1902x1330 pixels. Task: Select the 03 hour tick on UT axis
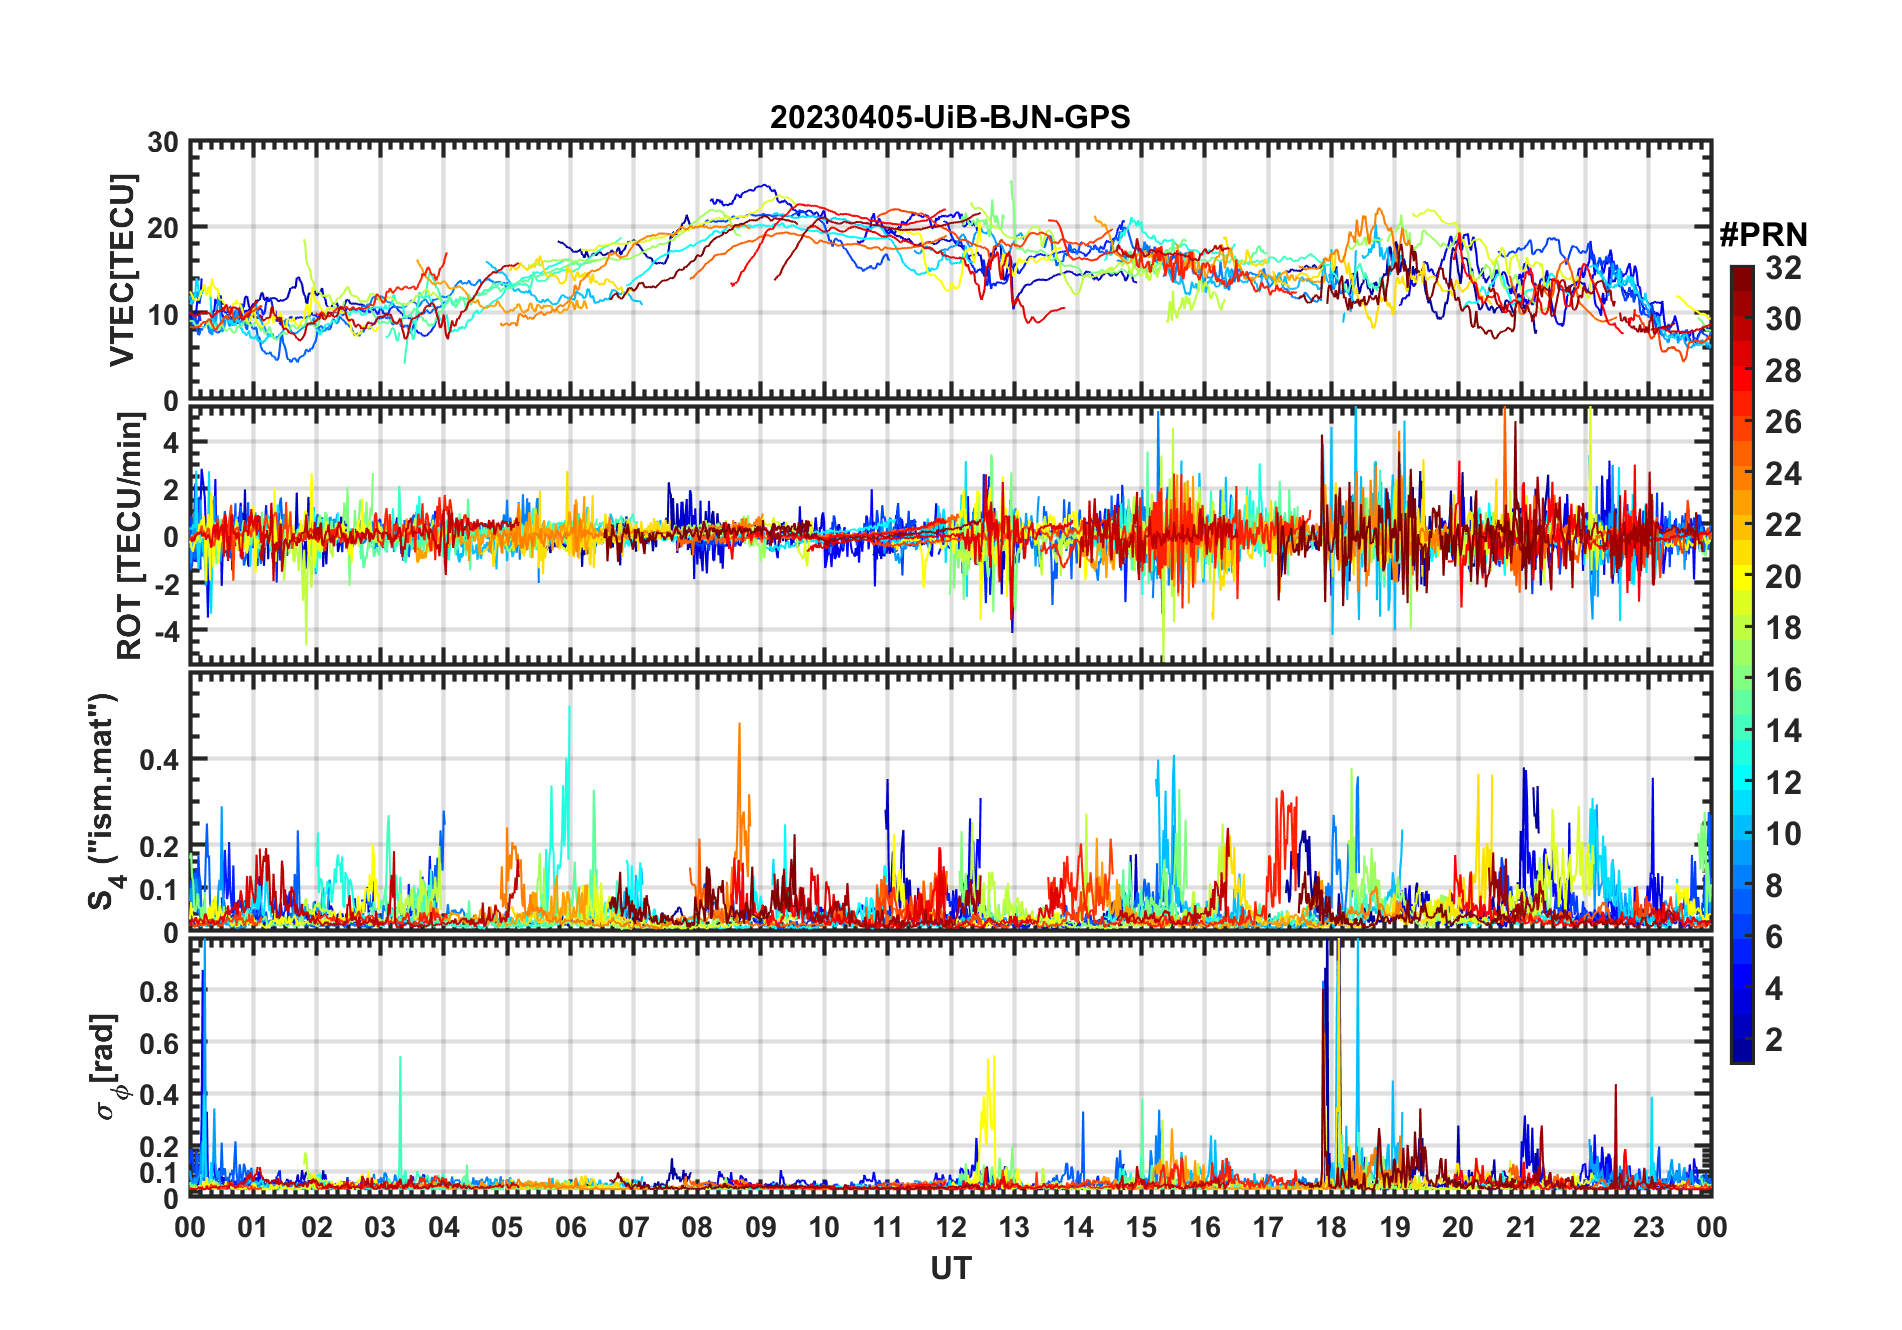coord(380,1227)
